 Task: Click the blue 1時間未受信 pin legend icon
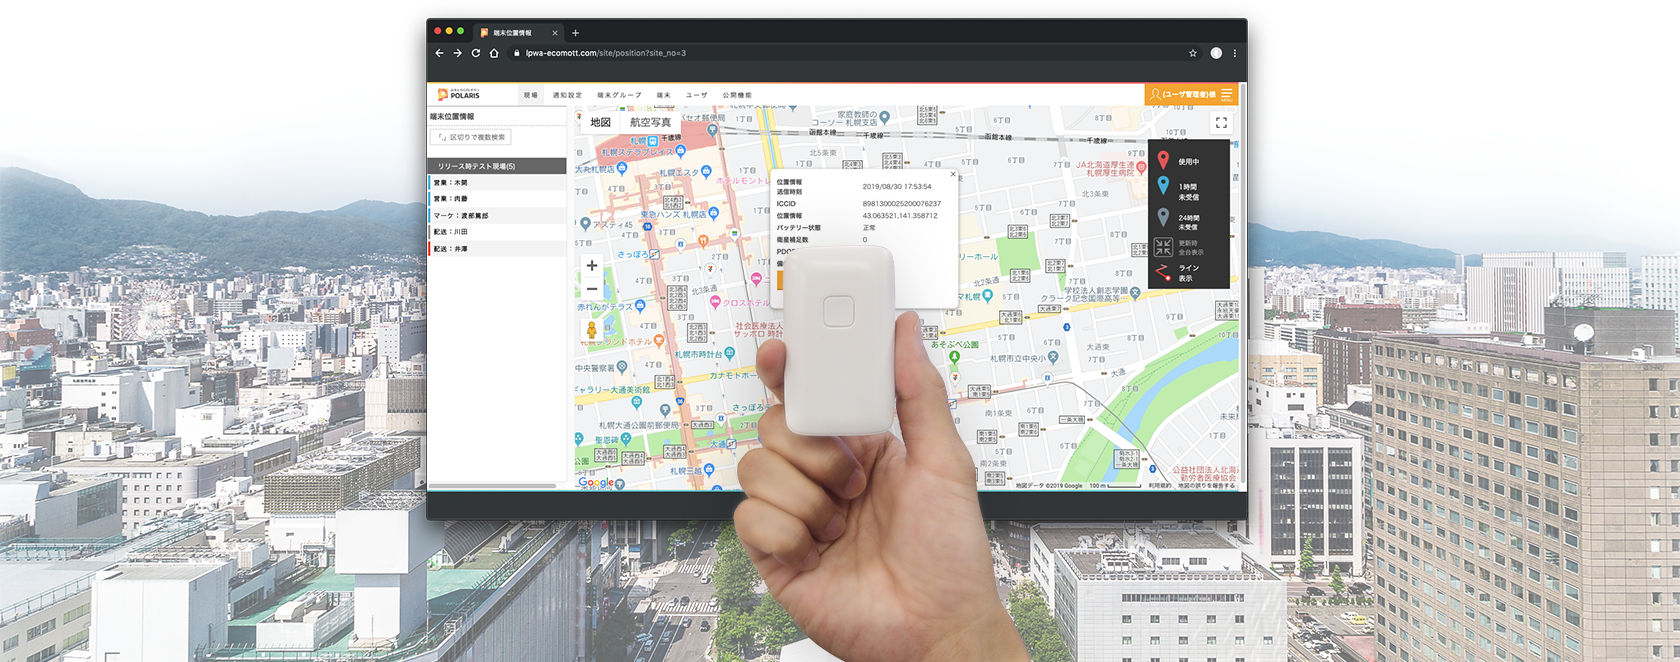(x=1163, y=187)
